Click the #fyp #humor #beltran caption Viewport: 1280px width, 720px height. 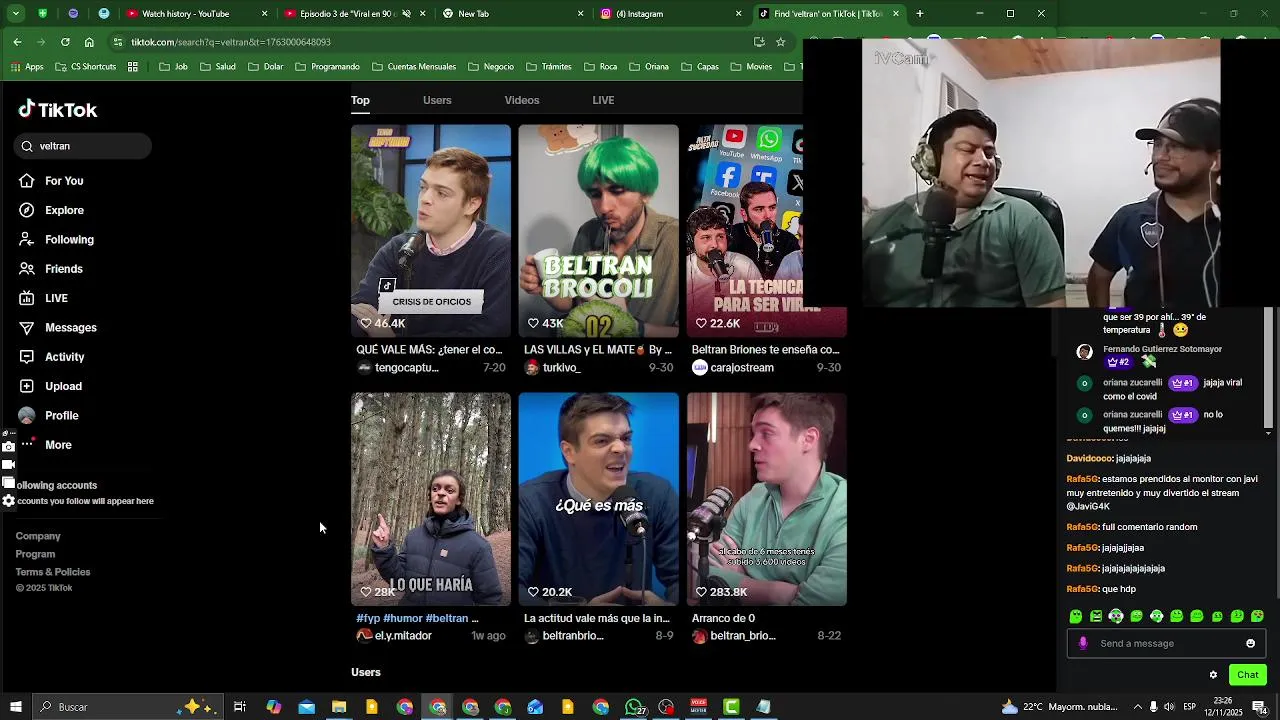[417, 618]
